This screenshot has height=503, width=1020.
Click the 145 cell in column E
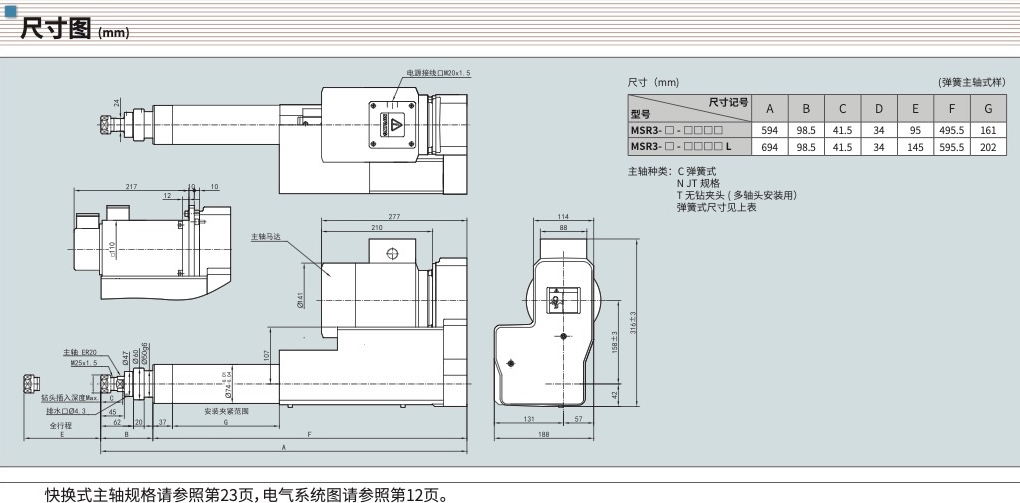(915, 147)
